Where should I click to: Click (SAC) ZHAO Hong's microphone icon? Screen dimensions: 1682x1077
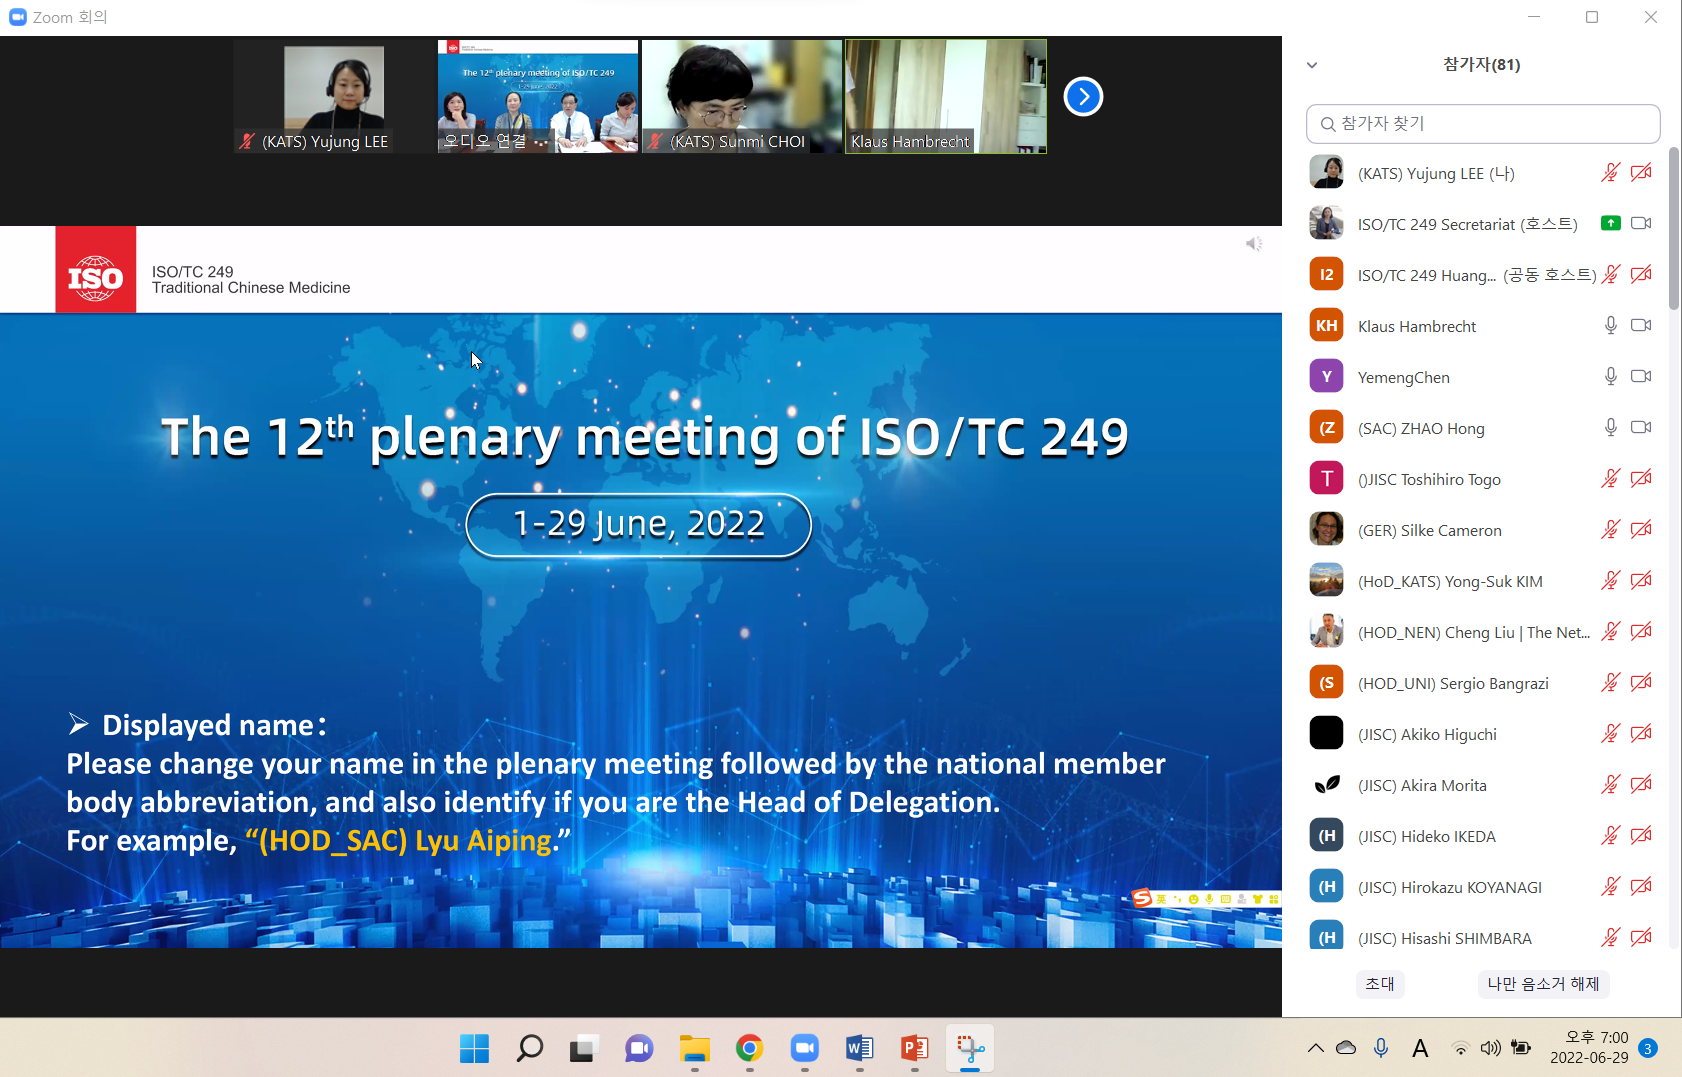coord(1610,428)
